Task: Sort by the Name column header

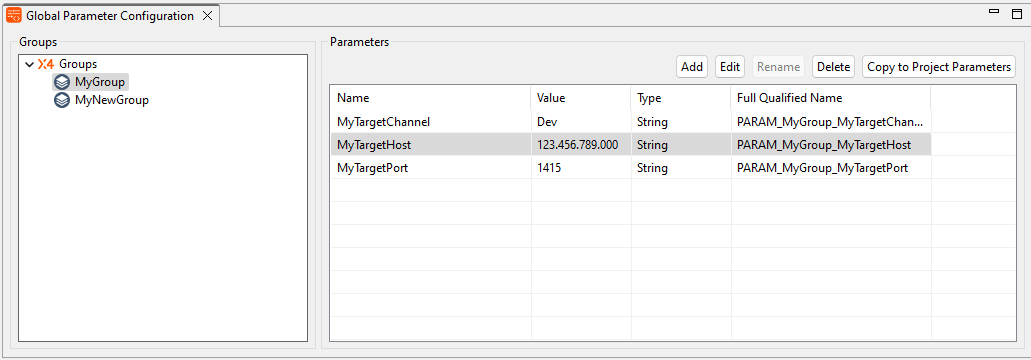Action: (x=431, y=98)
